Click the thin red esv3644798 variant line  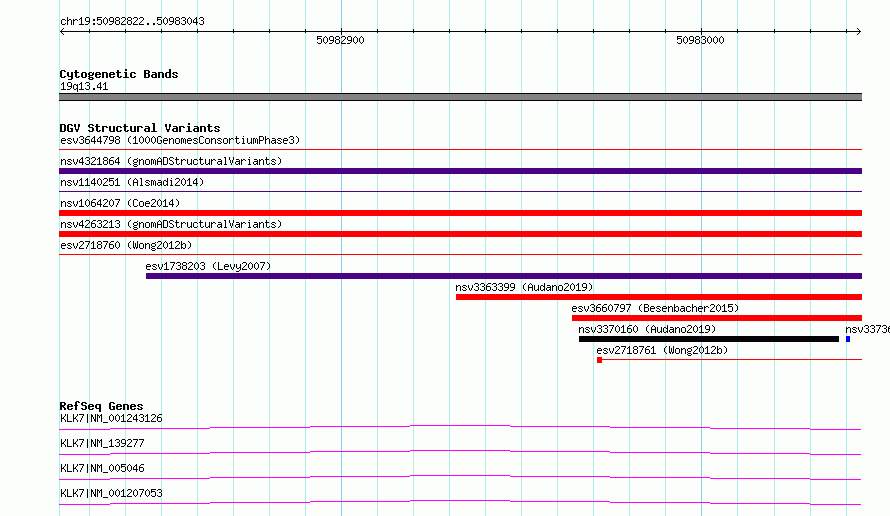point(460,149)
